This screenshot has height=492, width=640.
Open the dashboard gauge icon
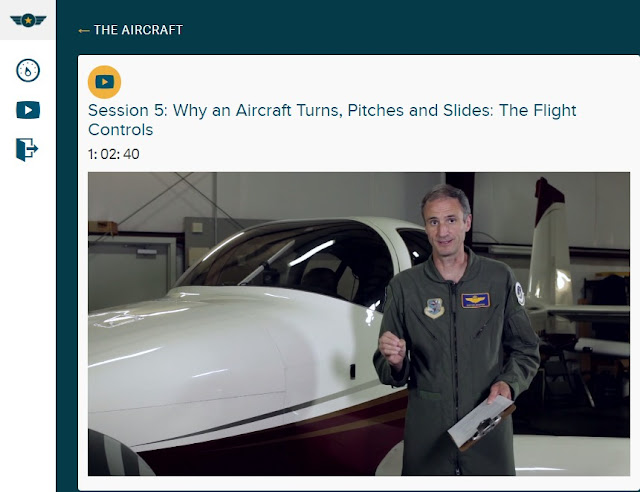[28, 71]
